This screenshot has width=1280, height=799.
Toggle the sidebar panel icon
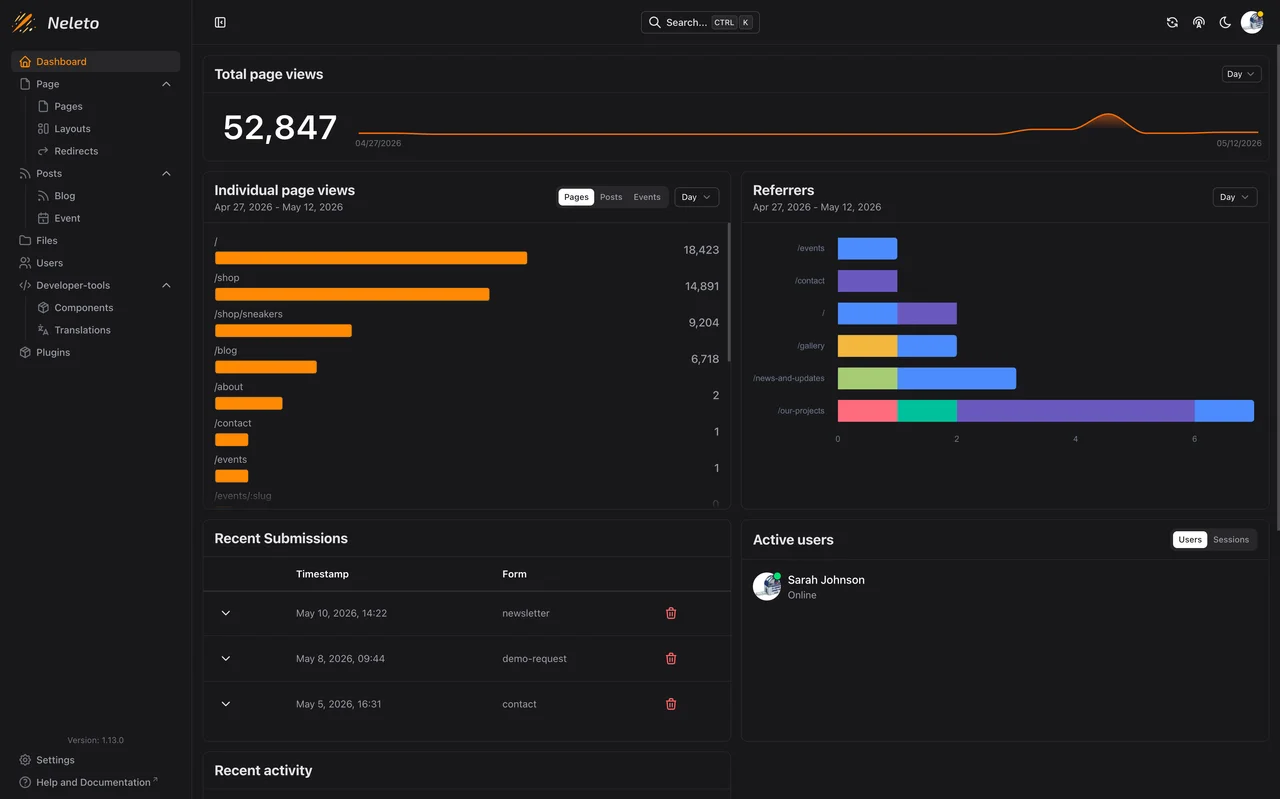220,22
